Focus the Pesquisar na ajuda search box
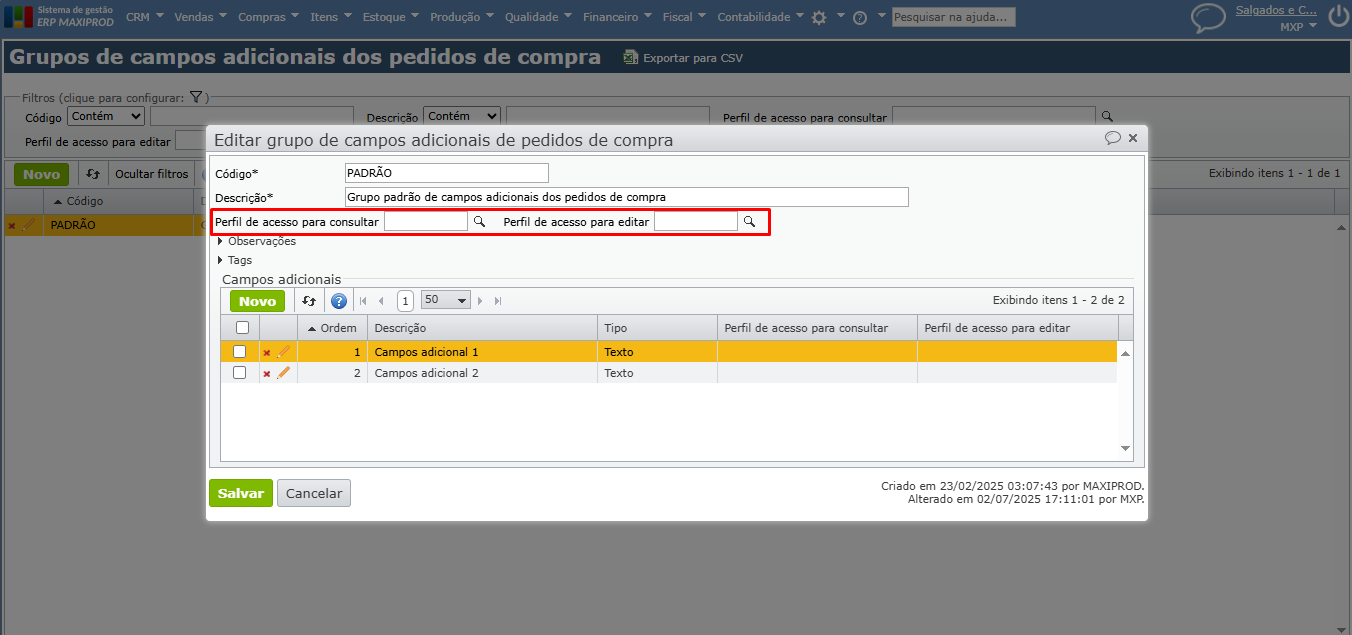Image resolution: width=1352 pixels, height=635 pixels. (954, 17)
